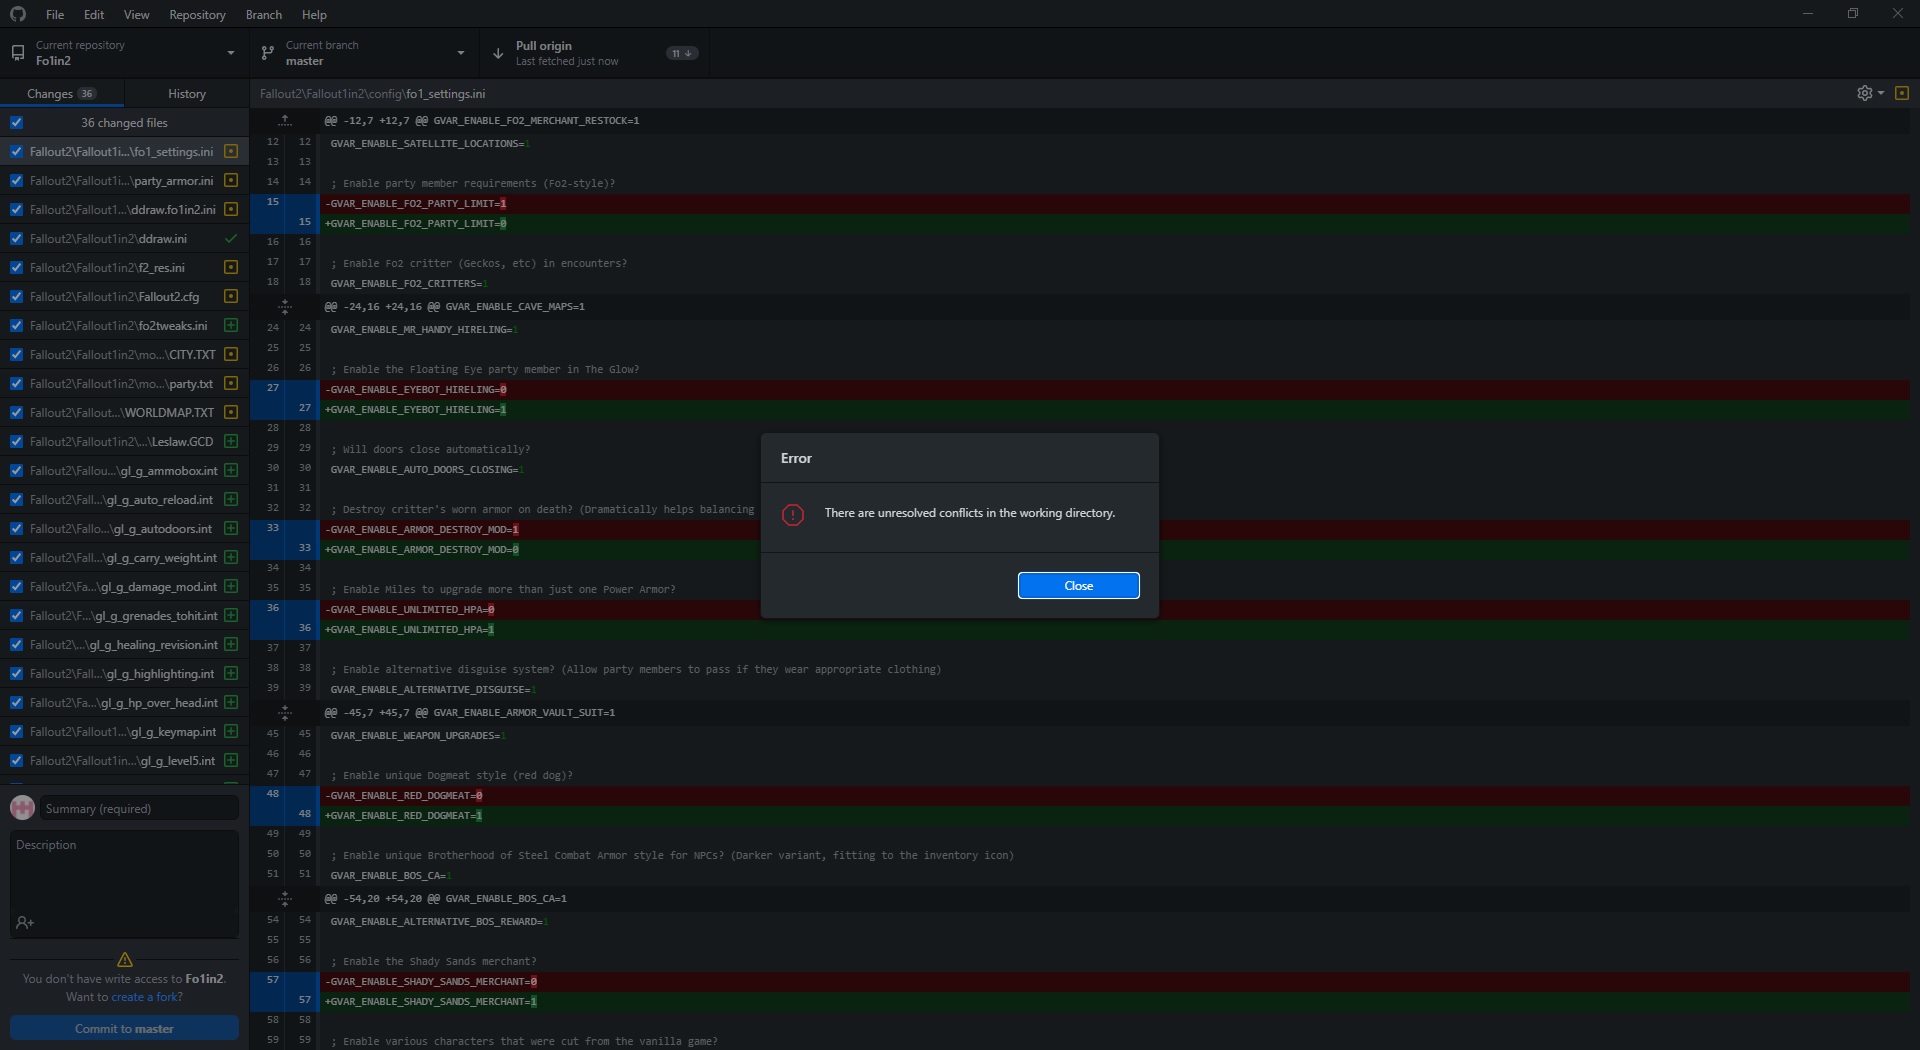
Task: Expand the Current branch master dropdown
Action: click(x=365, y=53)
